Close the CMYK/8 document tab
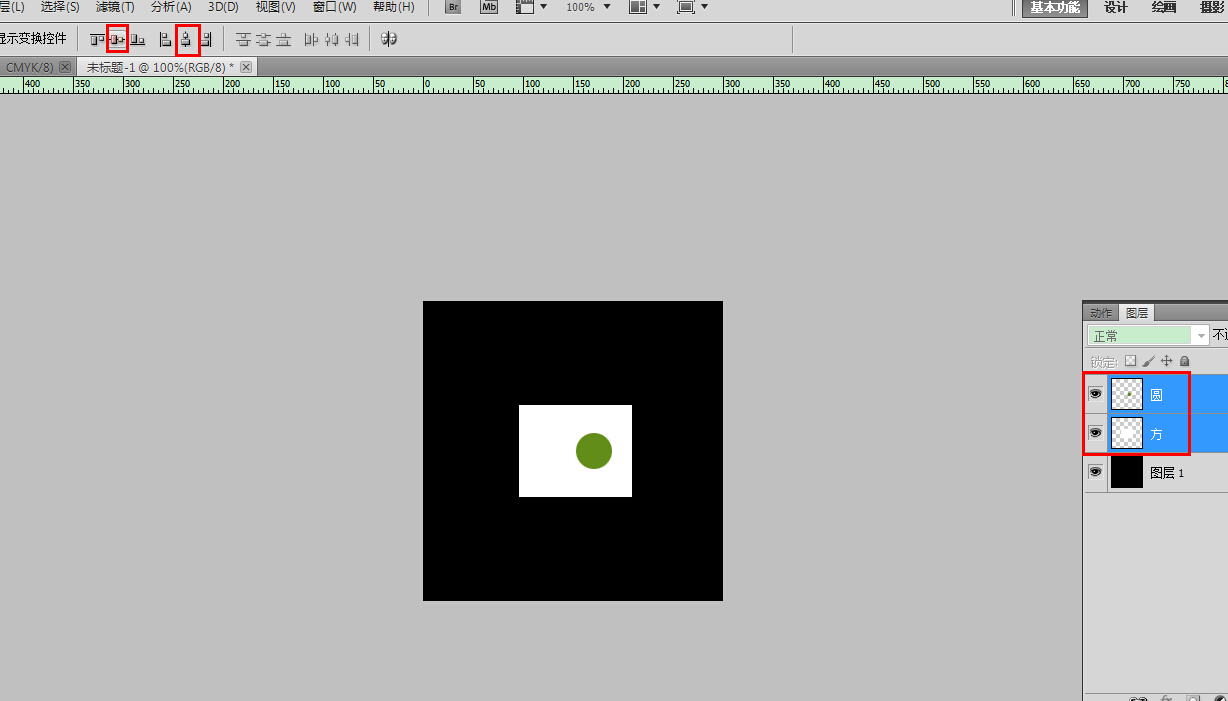Viewport: 1228px width, 701px height. coord(64,67)
